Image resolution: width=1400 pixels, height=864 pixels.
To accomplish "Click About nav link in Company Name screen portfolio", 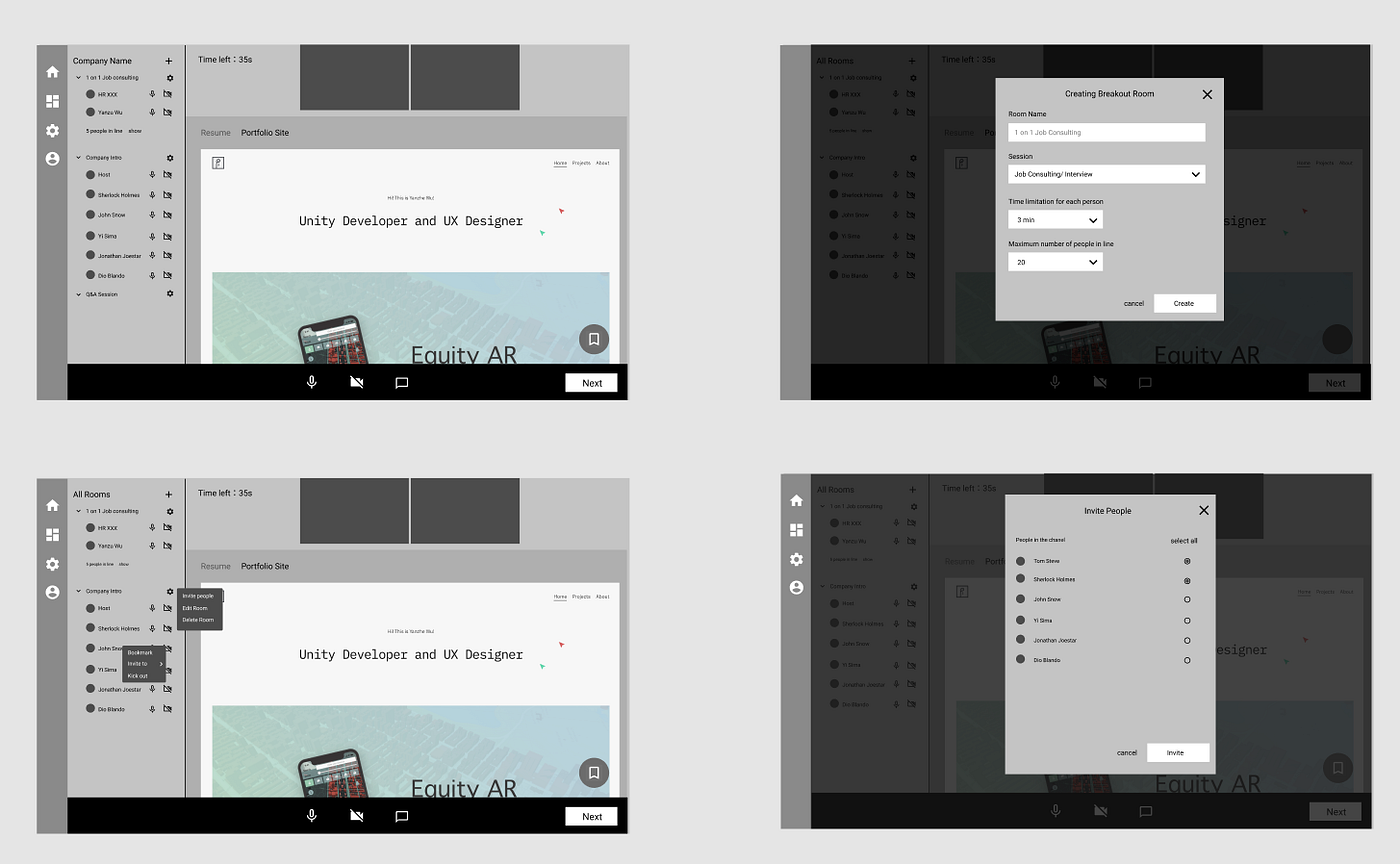I will pyautogui.click(x=602, y=163).
